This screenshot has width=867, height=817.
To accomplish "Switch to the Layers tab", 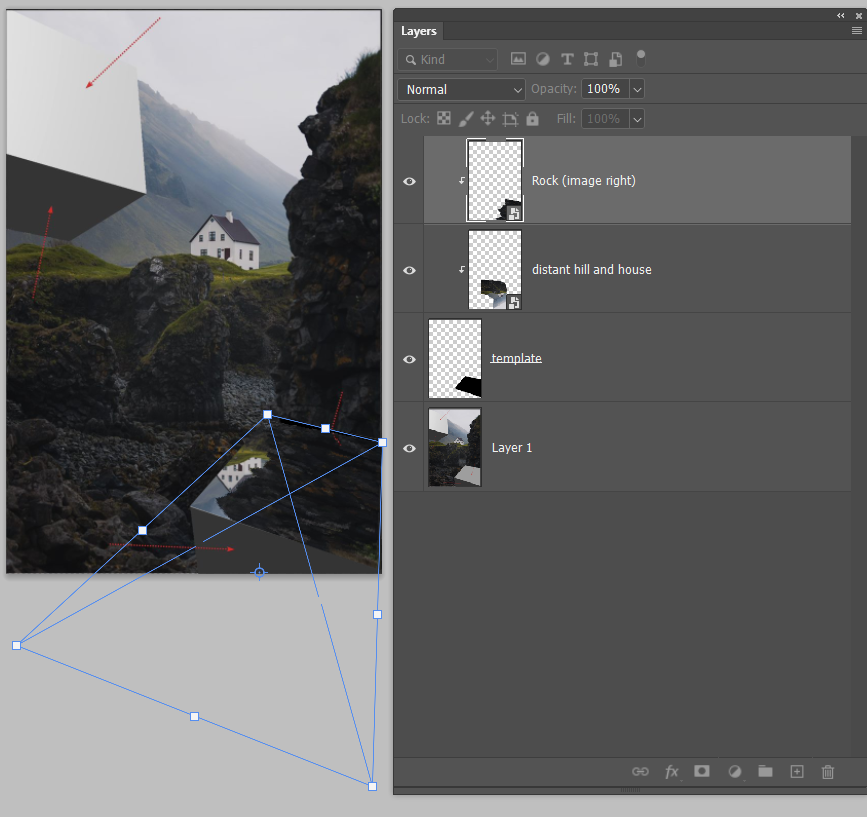I will 418,31.
